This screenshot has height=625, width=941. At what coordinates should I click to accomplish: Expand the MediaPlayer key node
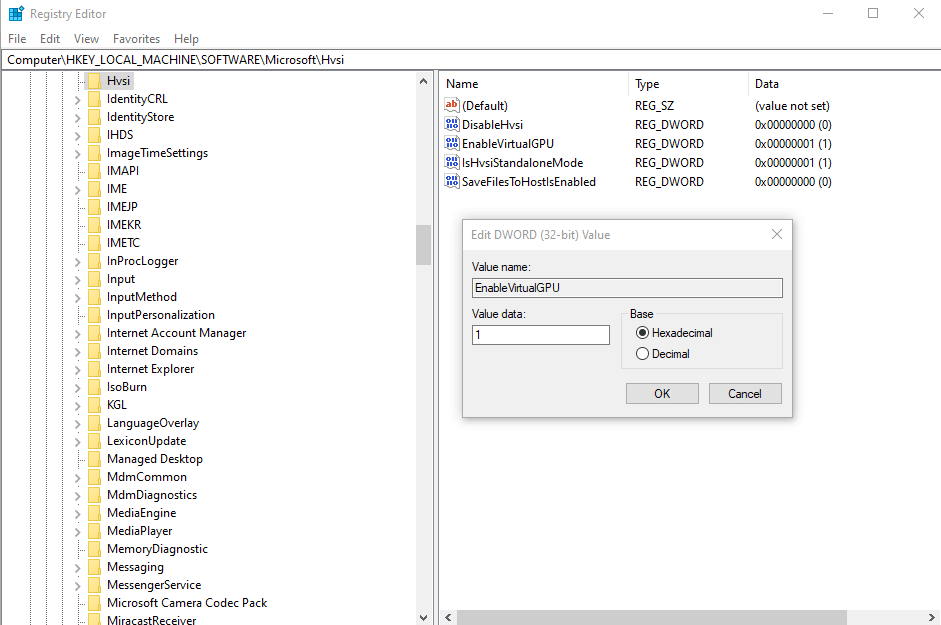(x=78, y=531)
